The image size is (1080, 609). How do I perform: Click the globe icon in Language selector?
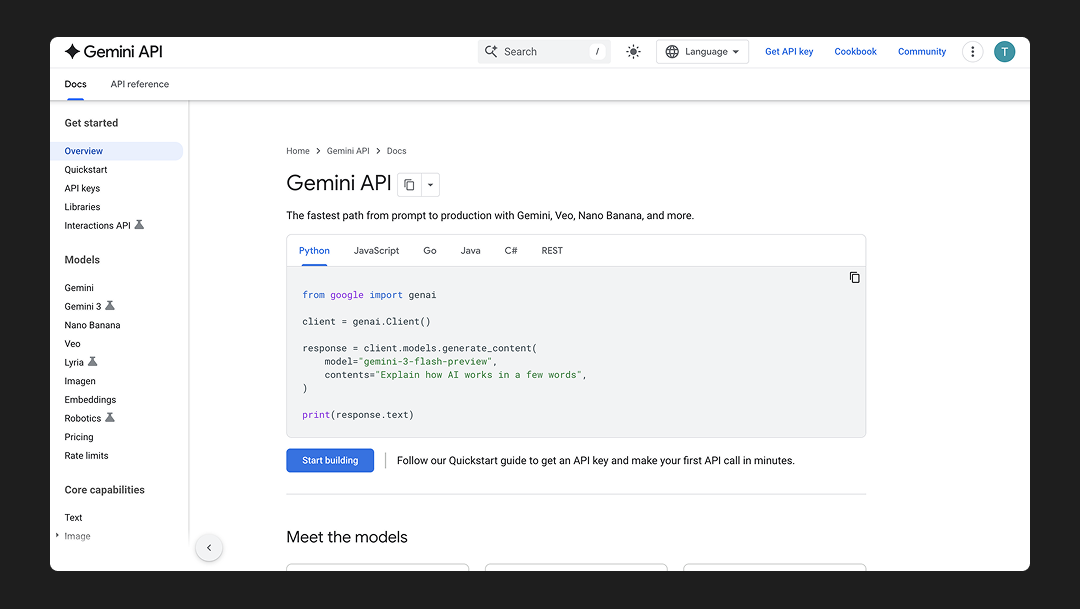click(x=672, y=52)
